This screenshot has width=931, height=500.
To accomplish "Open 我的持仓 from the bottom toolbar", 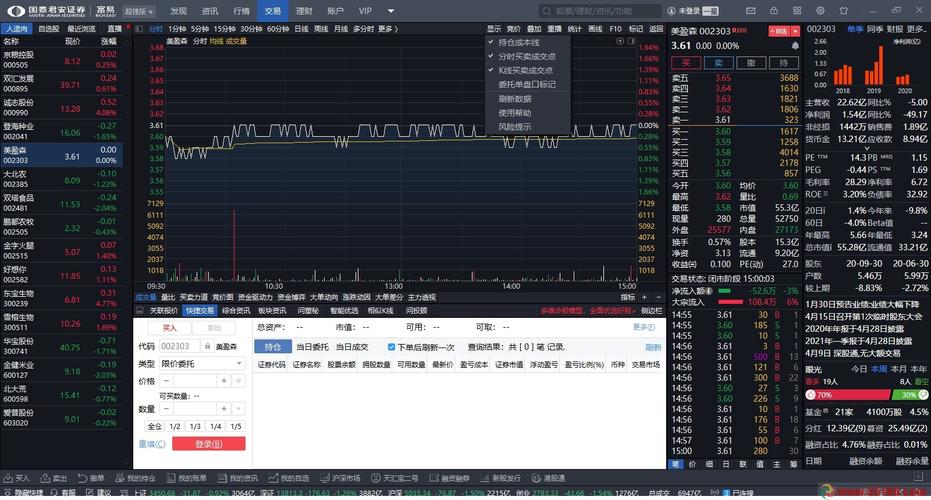I will (x=135, y=479).
